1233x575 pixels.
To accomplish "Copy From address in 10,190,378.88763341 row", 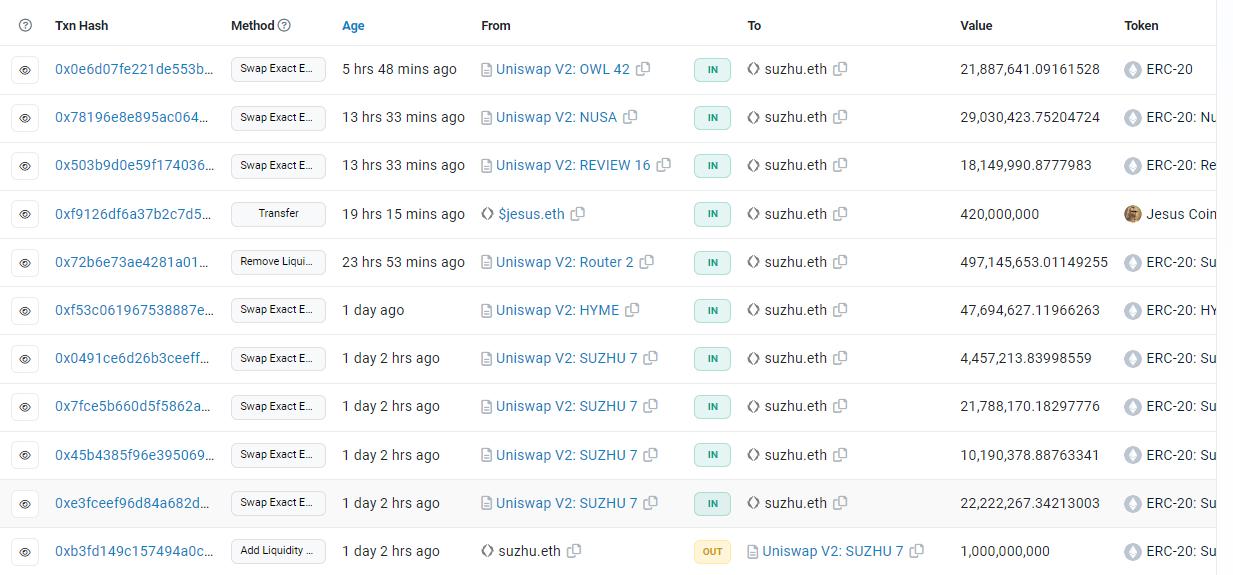I will (650, 455).
